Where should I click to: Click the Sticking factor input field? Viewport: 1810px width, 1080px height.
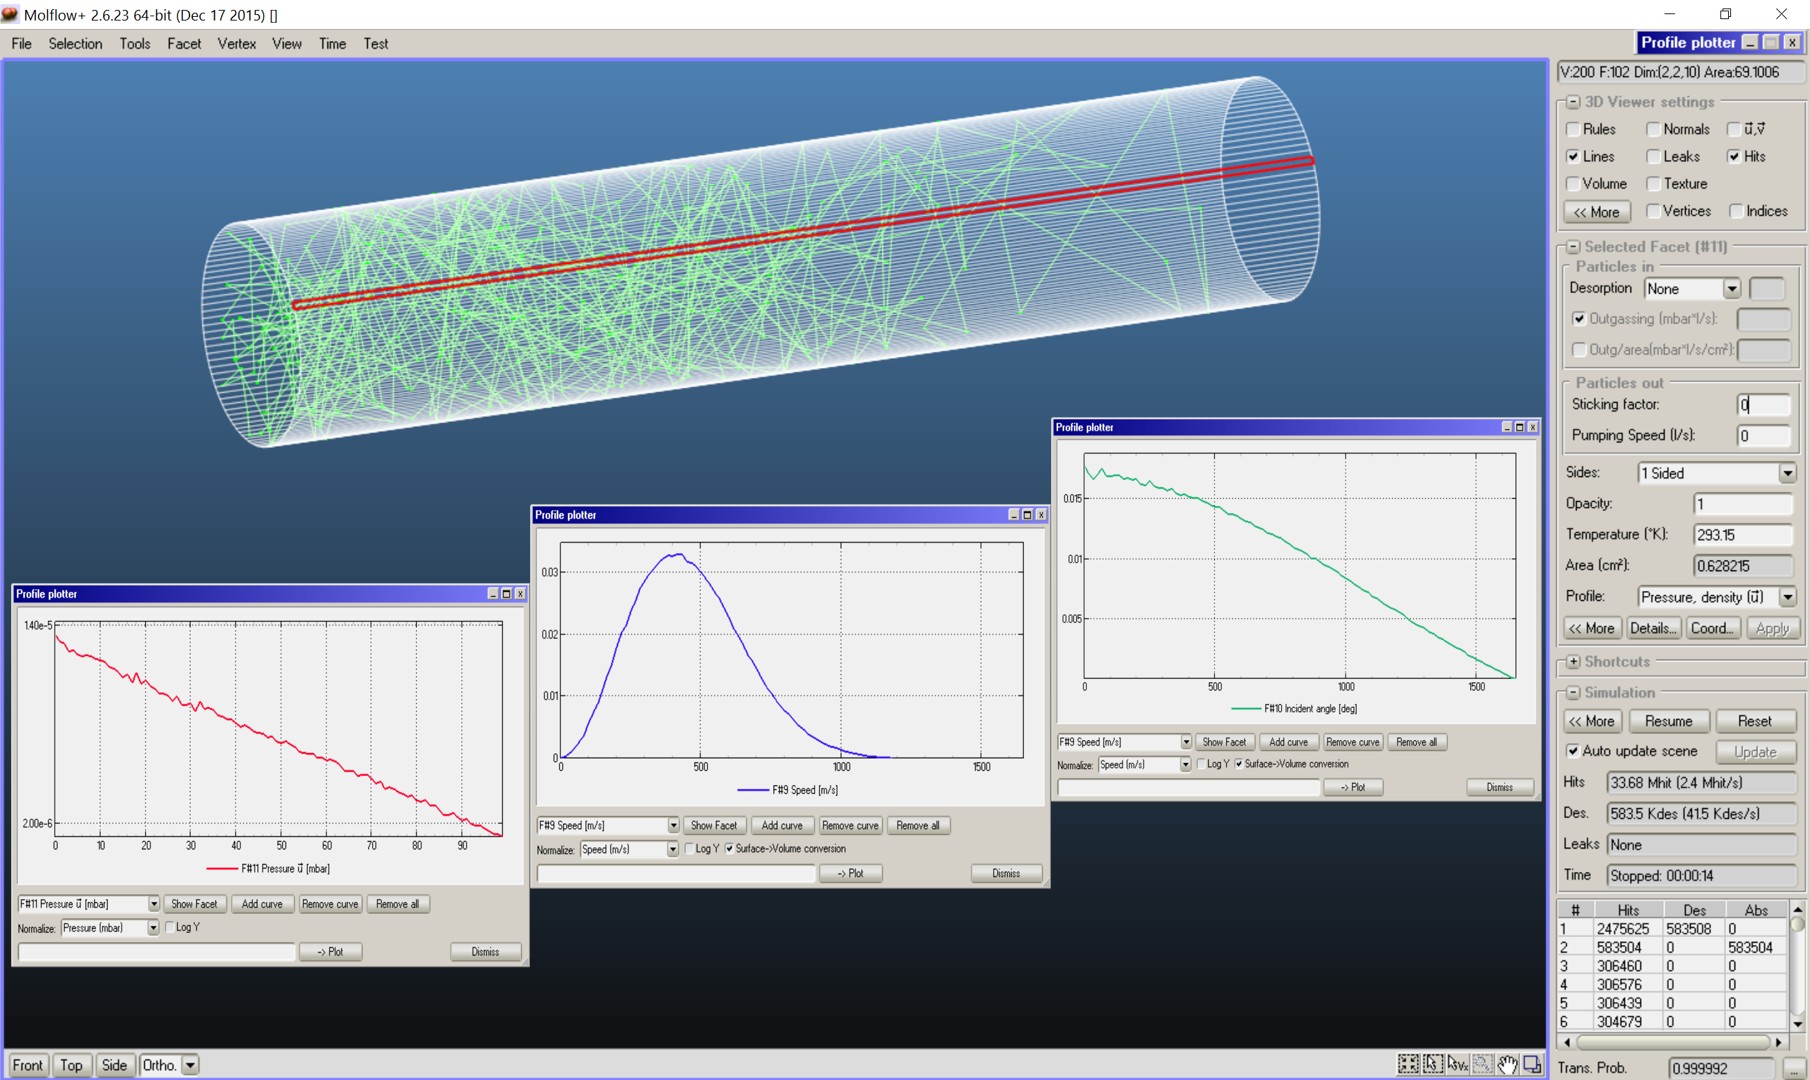click(x=1763, y=404)
